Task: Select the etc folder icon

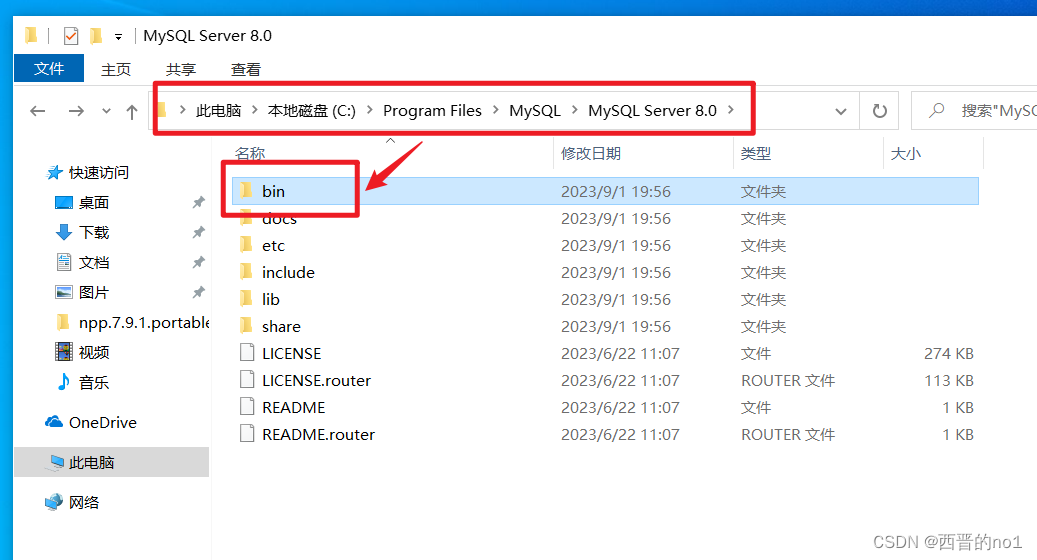Action: (x=247, y=245)
